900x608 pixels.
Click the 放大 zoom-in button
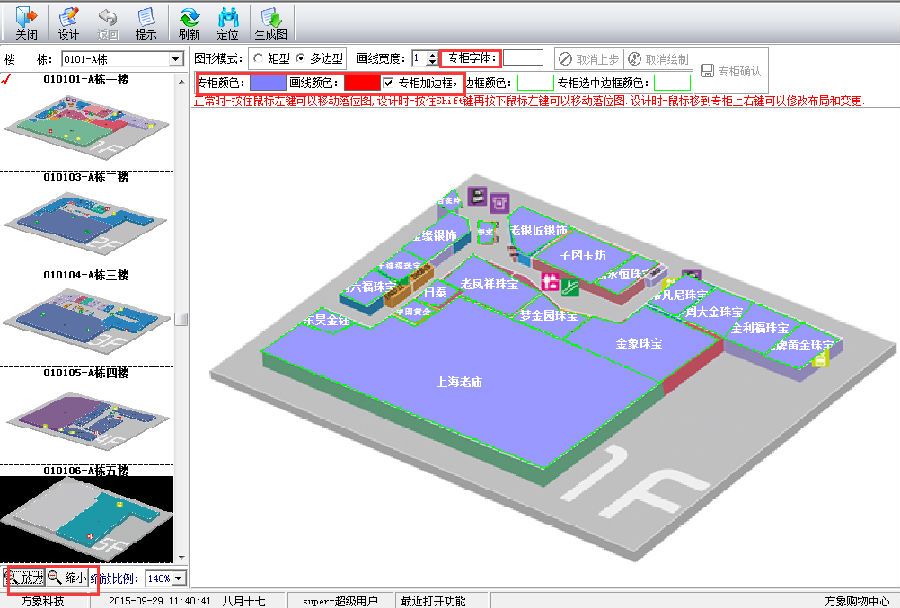[25, 578]
